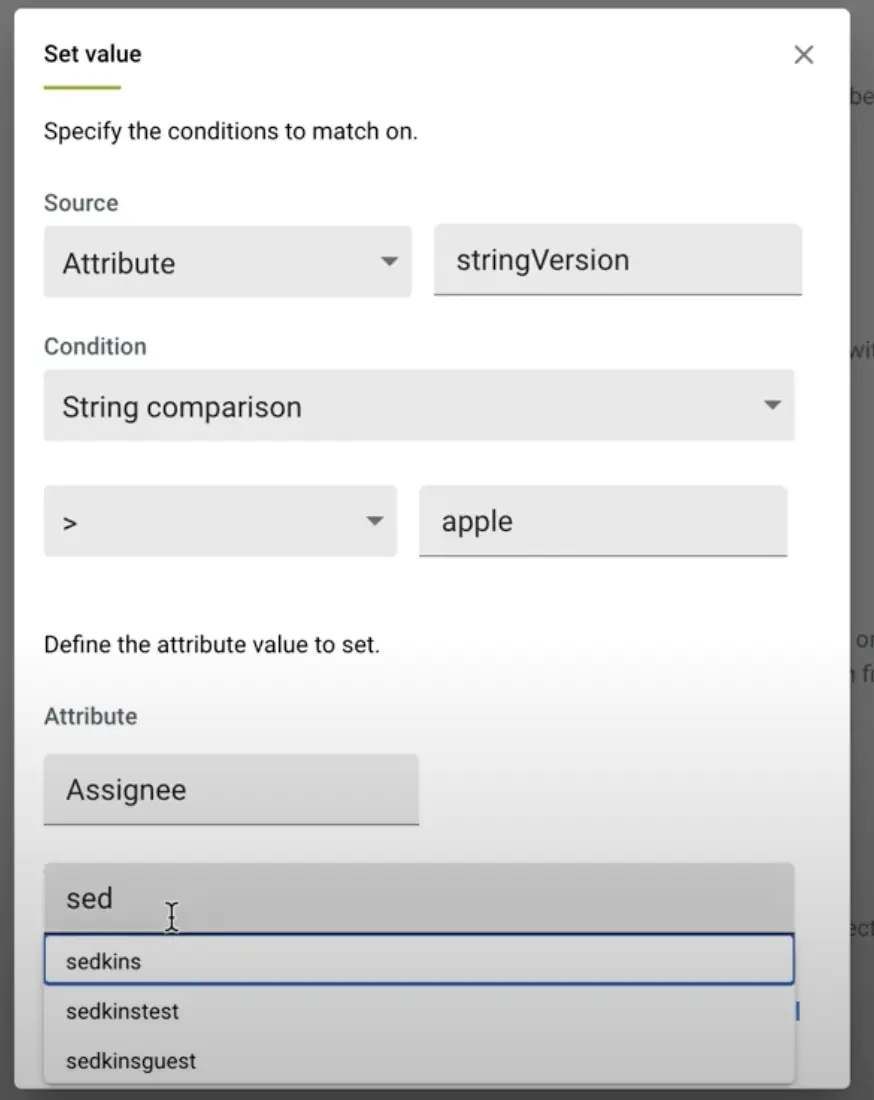Click the assignee value field containing sed
This screenshot has height=1100, width=874.
point(420,897)
